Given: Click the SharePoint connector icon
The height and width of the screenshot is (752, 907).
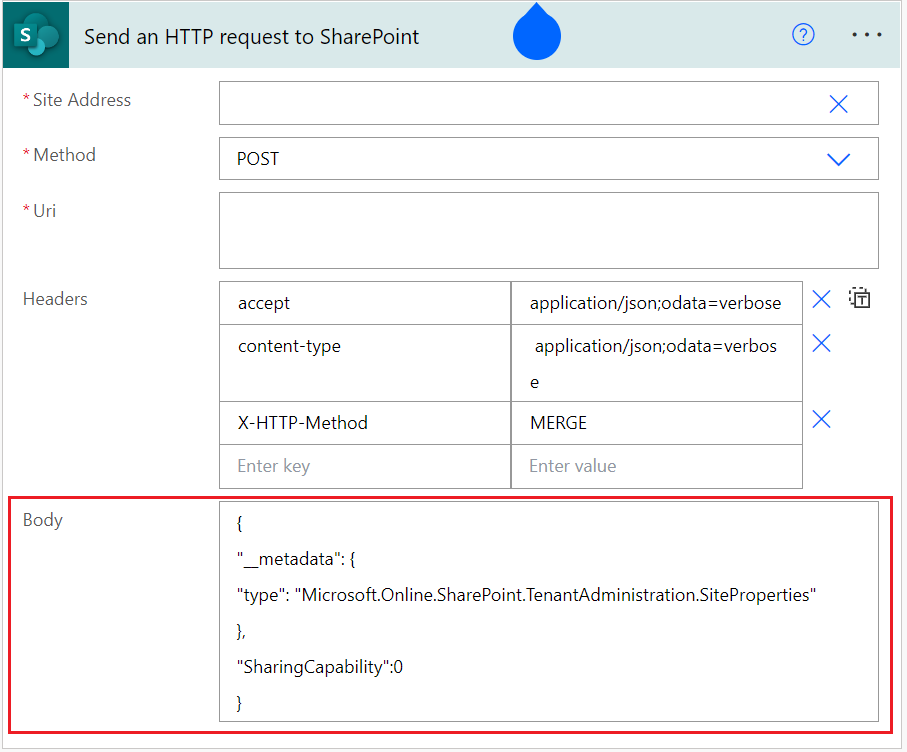Looking at the screenshot, I should point(36,35).
